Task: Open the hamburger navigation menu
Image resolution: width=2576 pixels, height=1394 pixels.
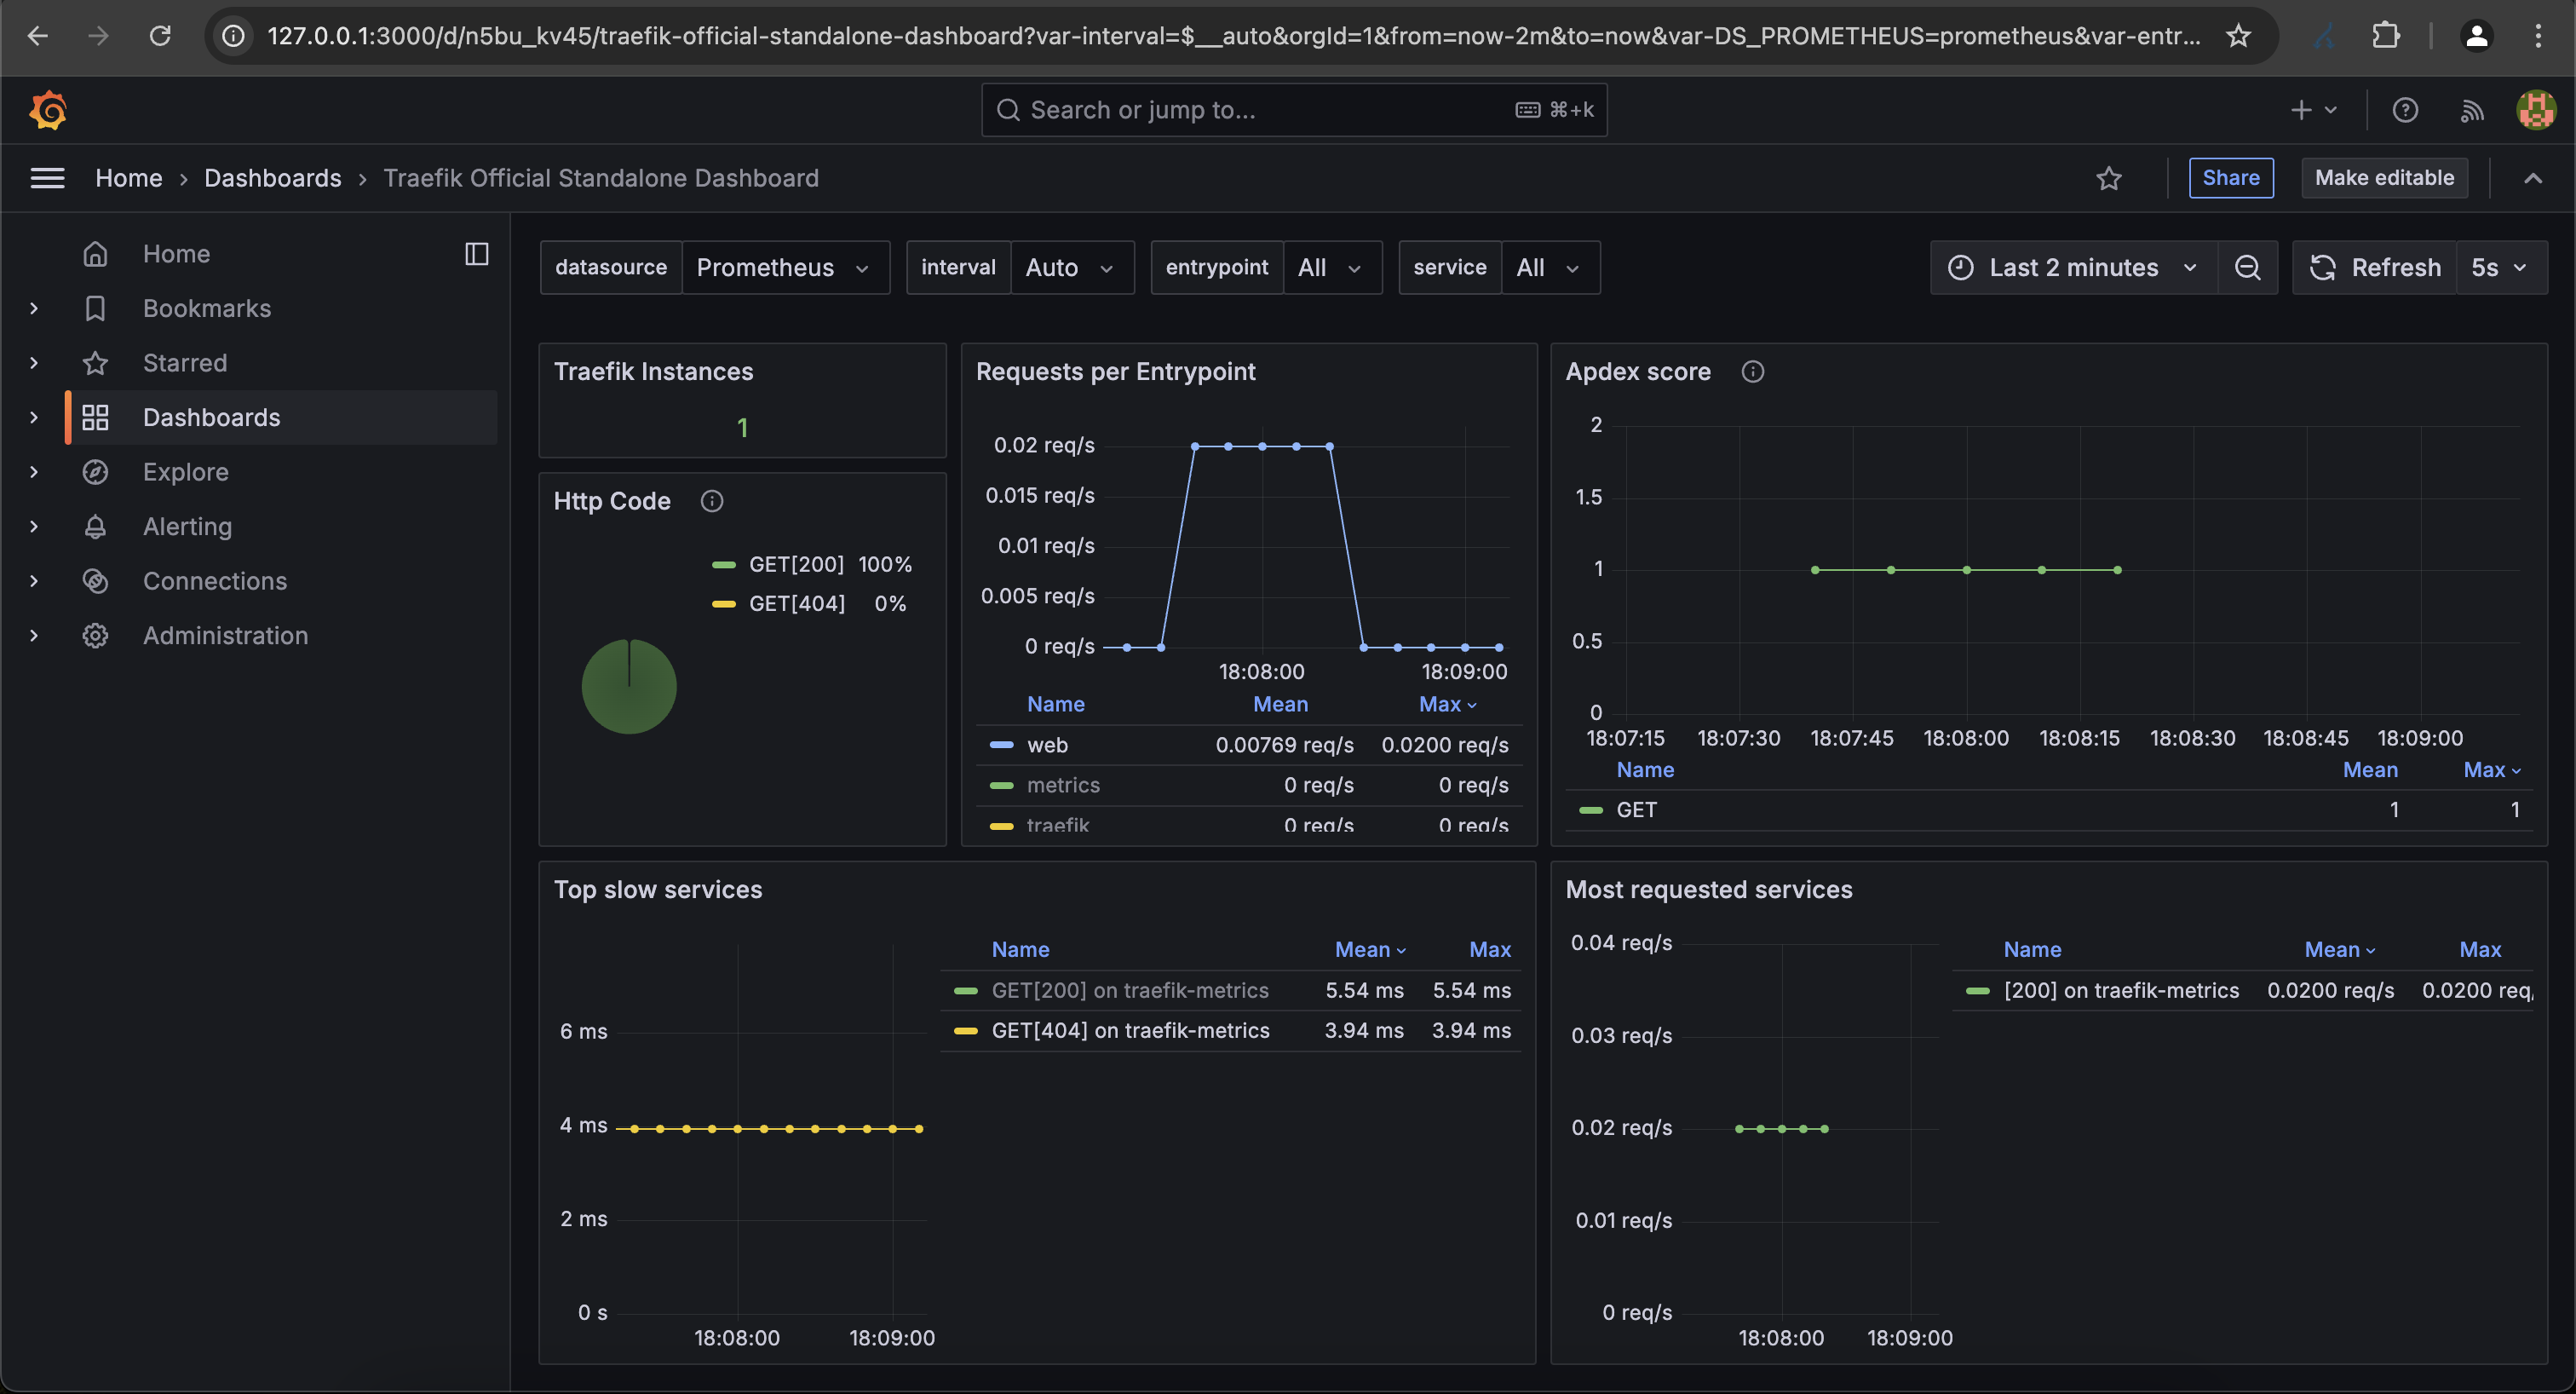Action: (x=47, y=178)
